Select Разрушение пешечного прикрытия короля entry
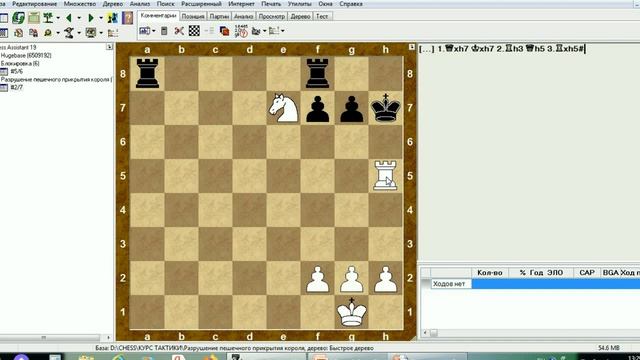 [x=56, y=80]
